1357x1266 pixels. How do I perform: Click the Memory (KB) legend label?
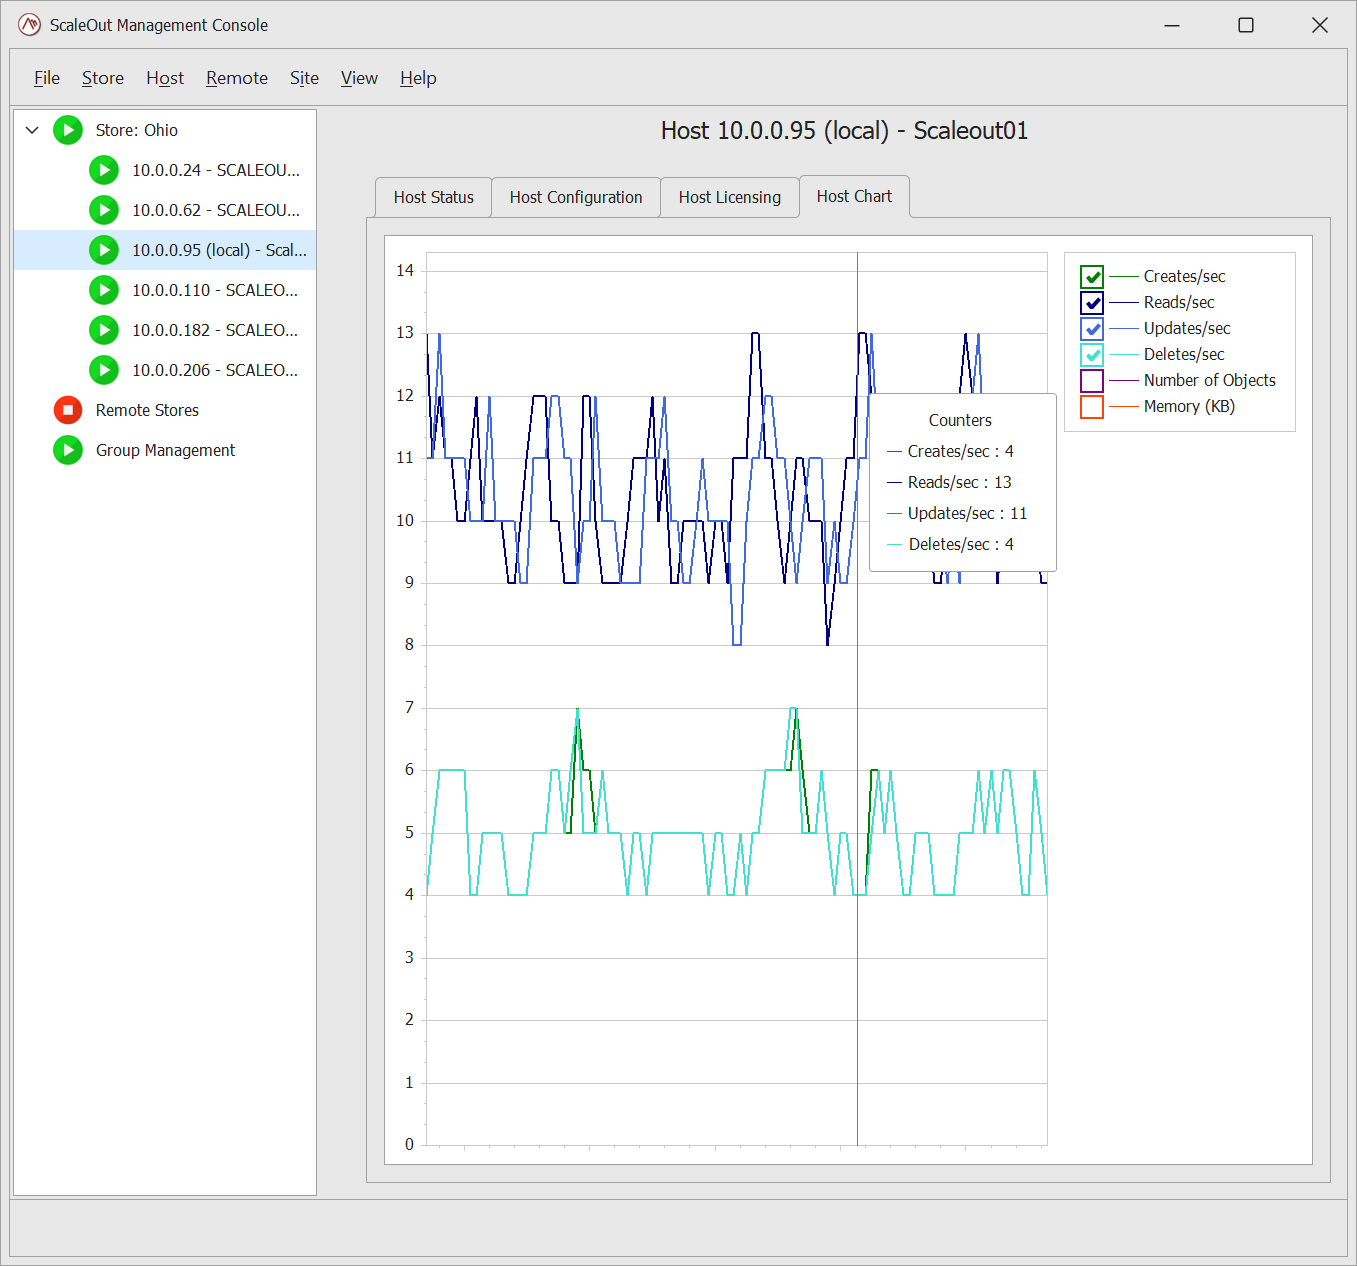(1189, 407)
